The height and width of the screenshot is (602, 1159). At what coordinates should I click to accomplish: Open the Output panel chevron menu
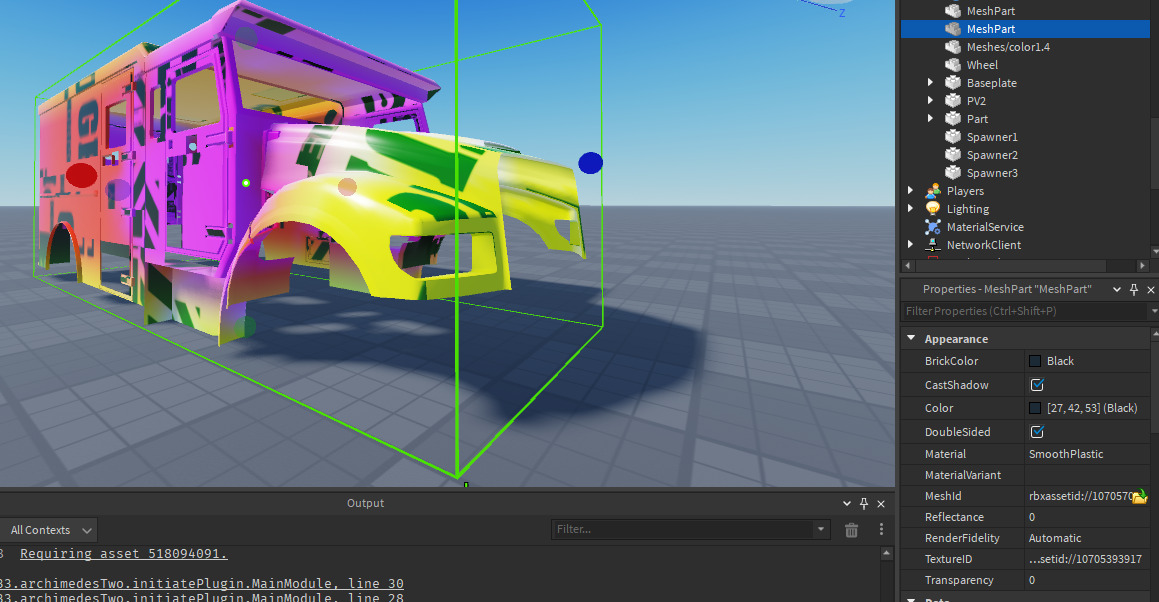pos(847,504)
